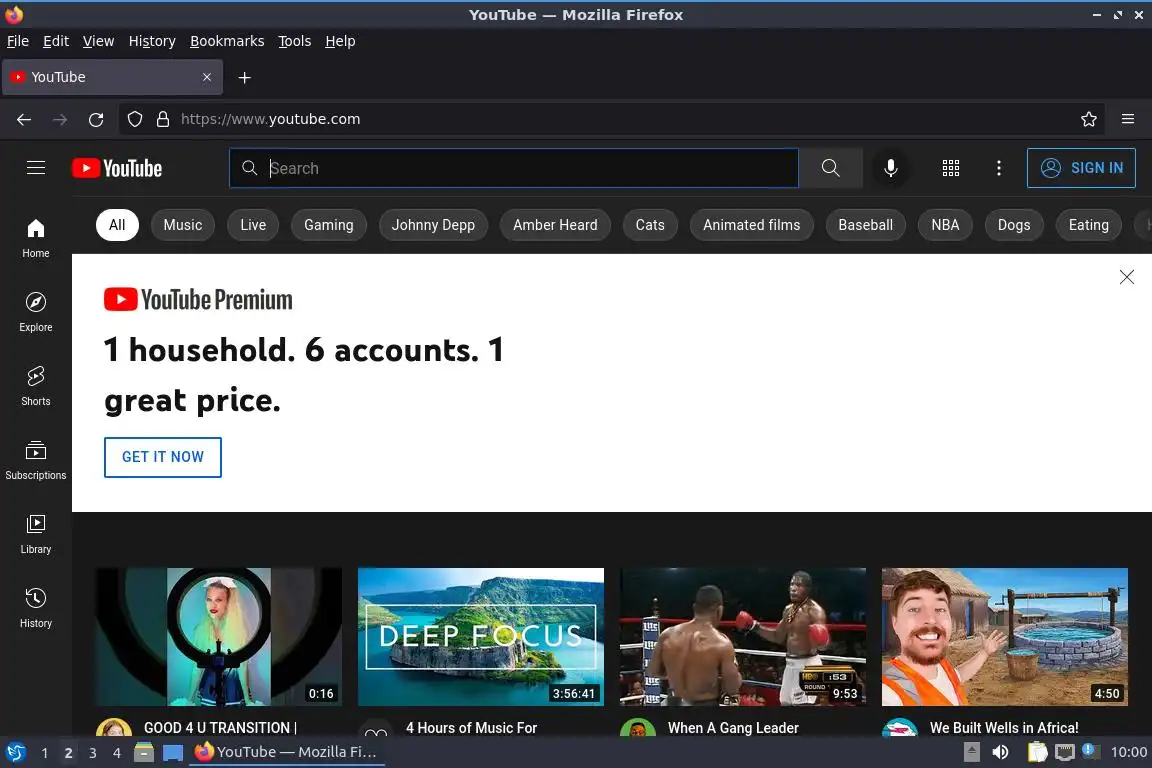Select the Animated films filter chip
Viewport: 1152px width, 768px height.
(751, 225)
